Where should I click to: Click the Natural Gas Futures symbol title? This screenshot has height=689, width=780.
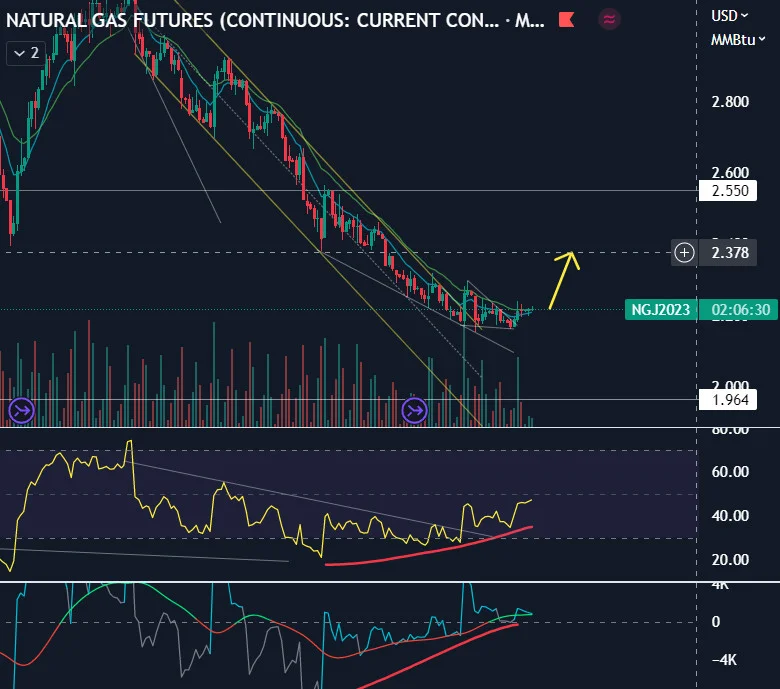(275, 20)
